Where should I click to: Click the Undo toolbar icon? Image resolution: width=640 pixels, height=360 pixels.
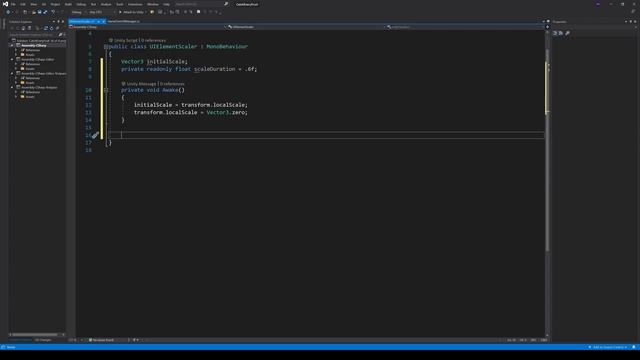click(x=53, y=12)
